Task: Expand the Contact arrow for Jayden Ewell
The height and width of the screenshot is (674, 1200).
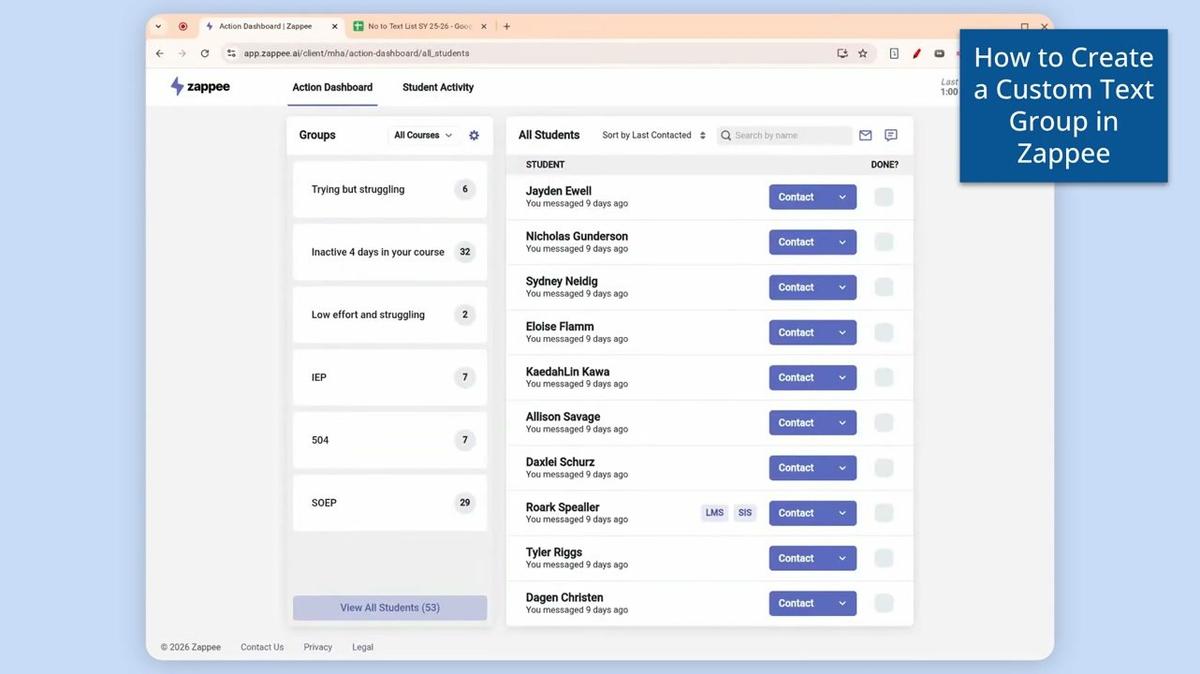Action: click(842, 197)
